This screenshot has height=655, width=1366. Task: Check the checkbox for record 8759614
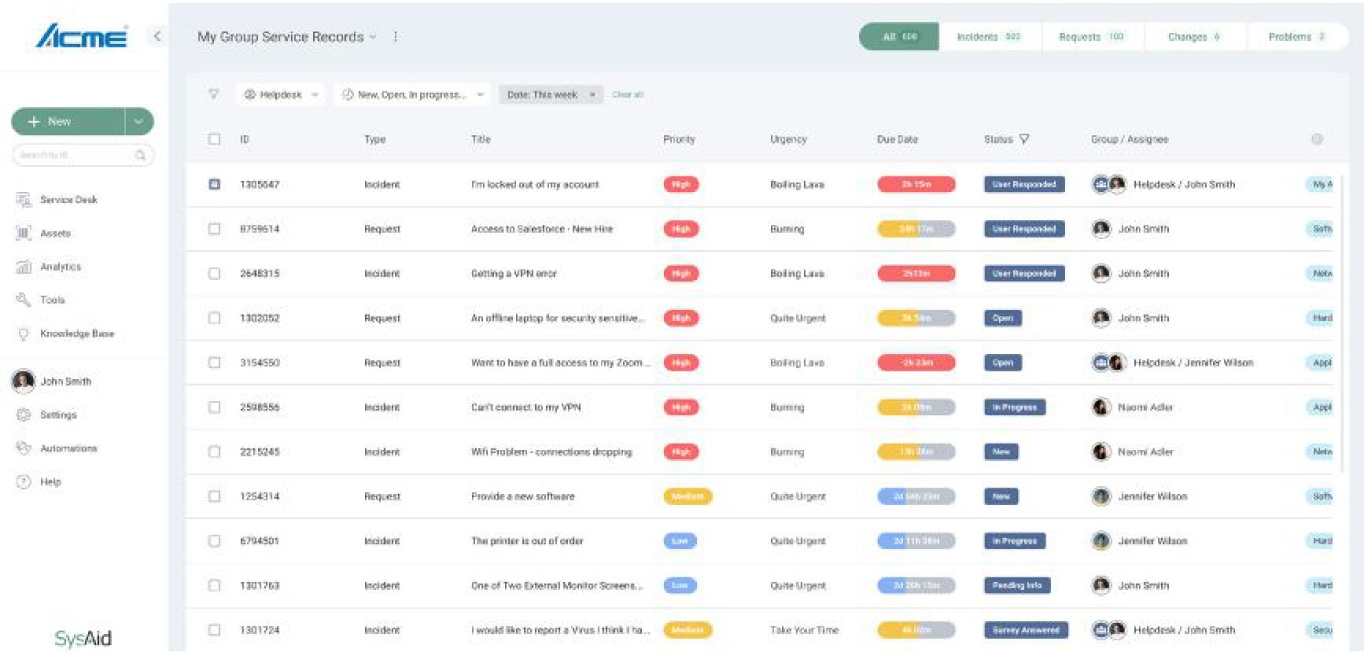coord(214,229)
